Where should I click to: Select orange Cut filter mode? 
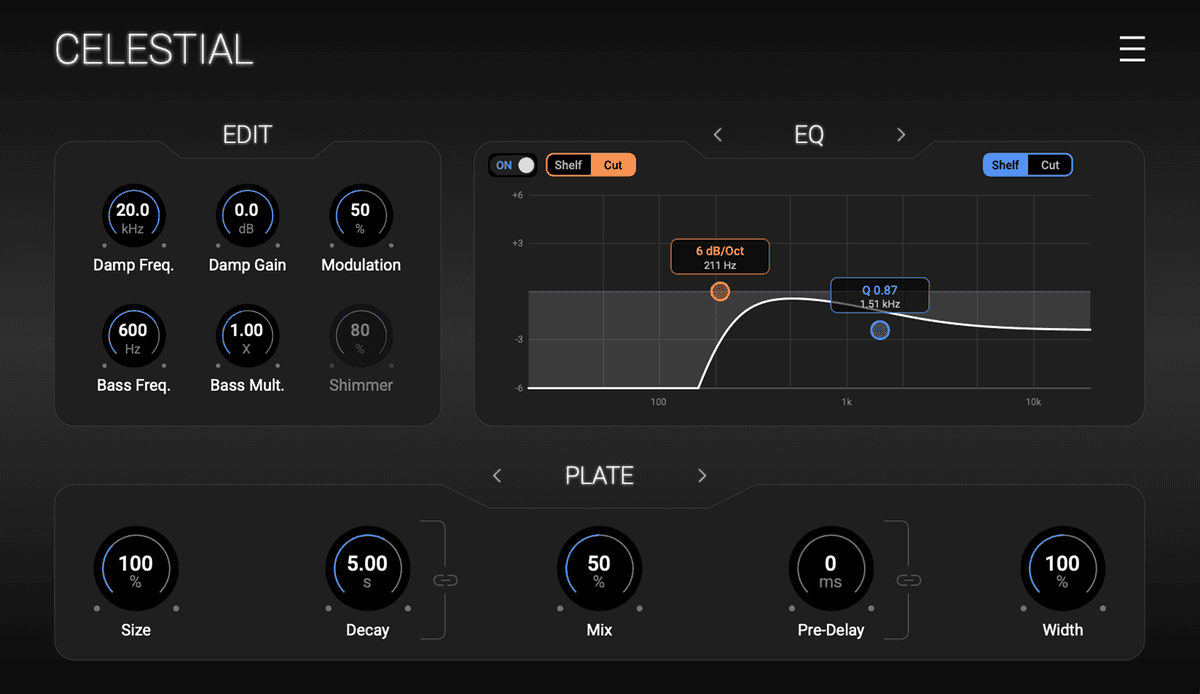click(613, 165)
